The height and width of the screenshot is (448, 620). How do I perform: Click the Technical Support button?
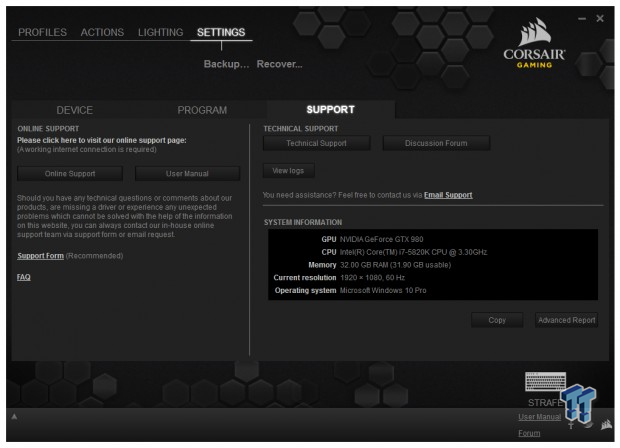point(316,143)
